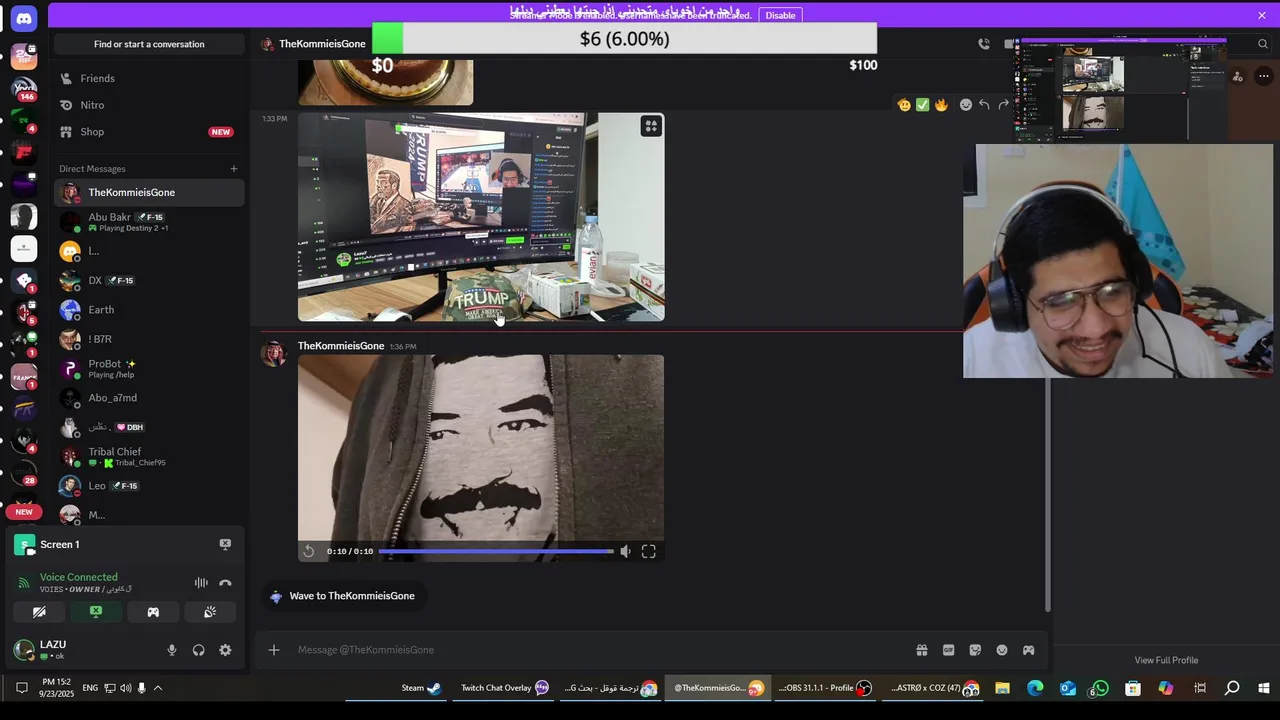The width and height of the screenshot is (1280, 720).
Task: Attach file with plus button in message bar
Action: (274, 650)
